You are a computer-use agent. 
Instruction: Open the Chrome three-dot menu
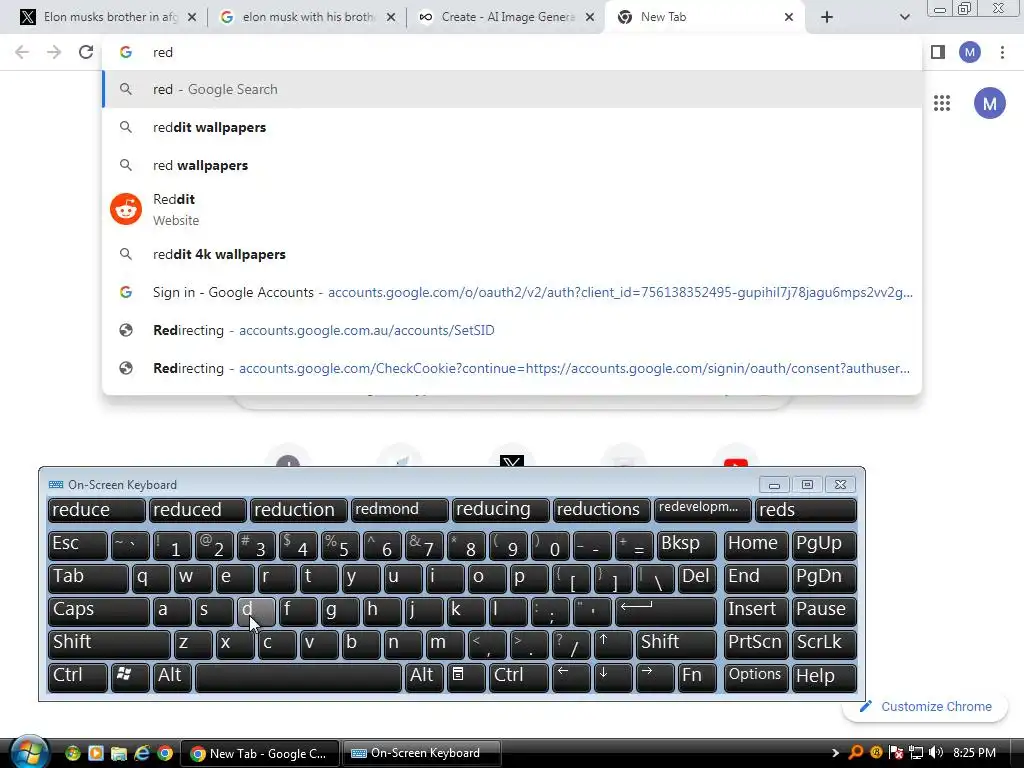[1002, 52]
